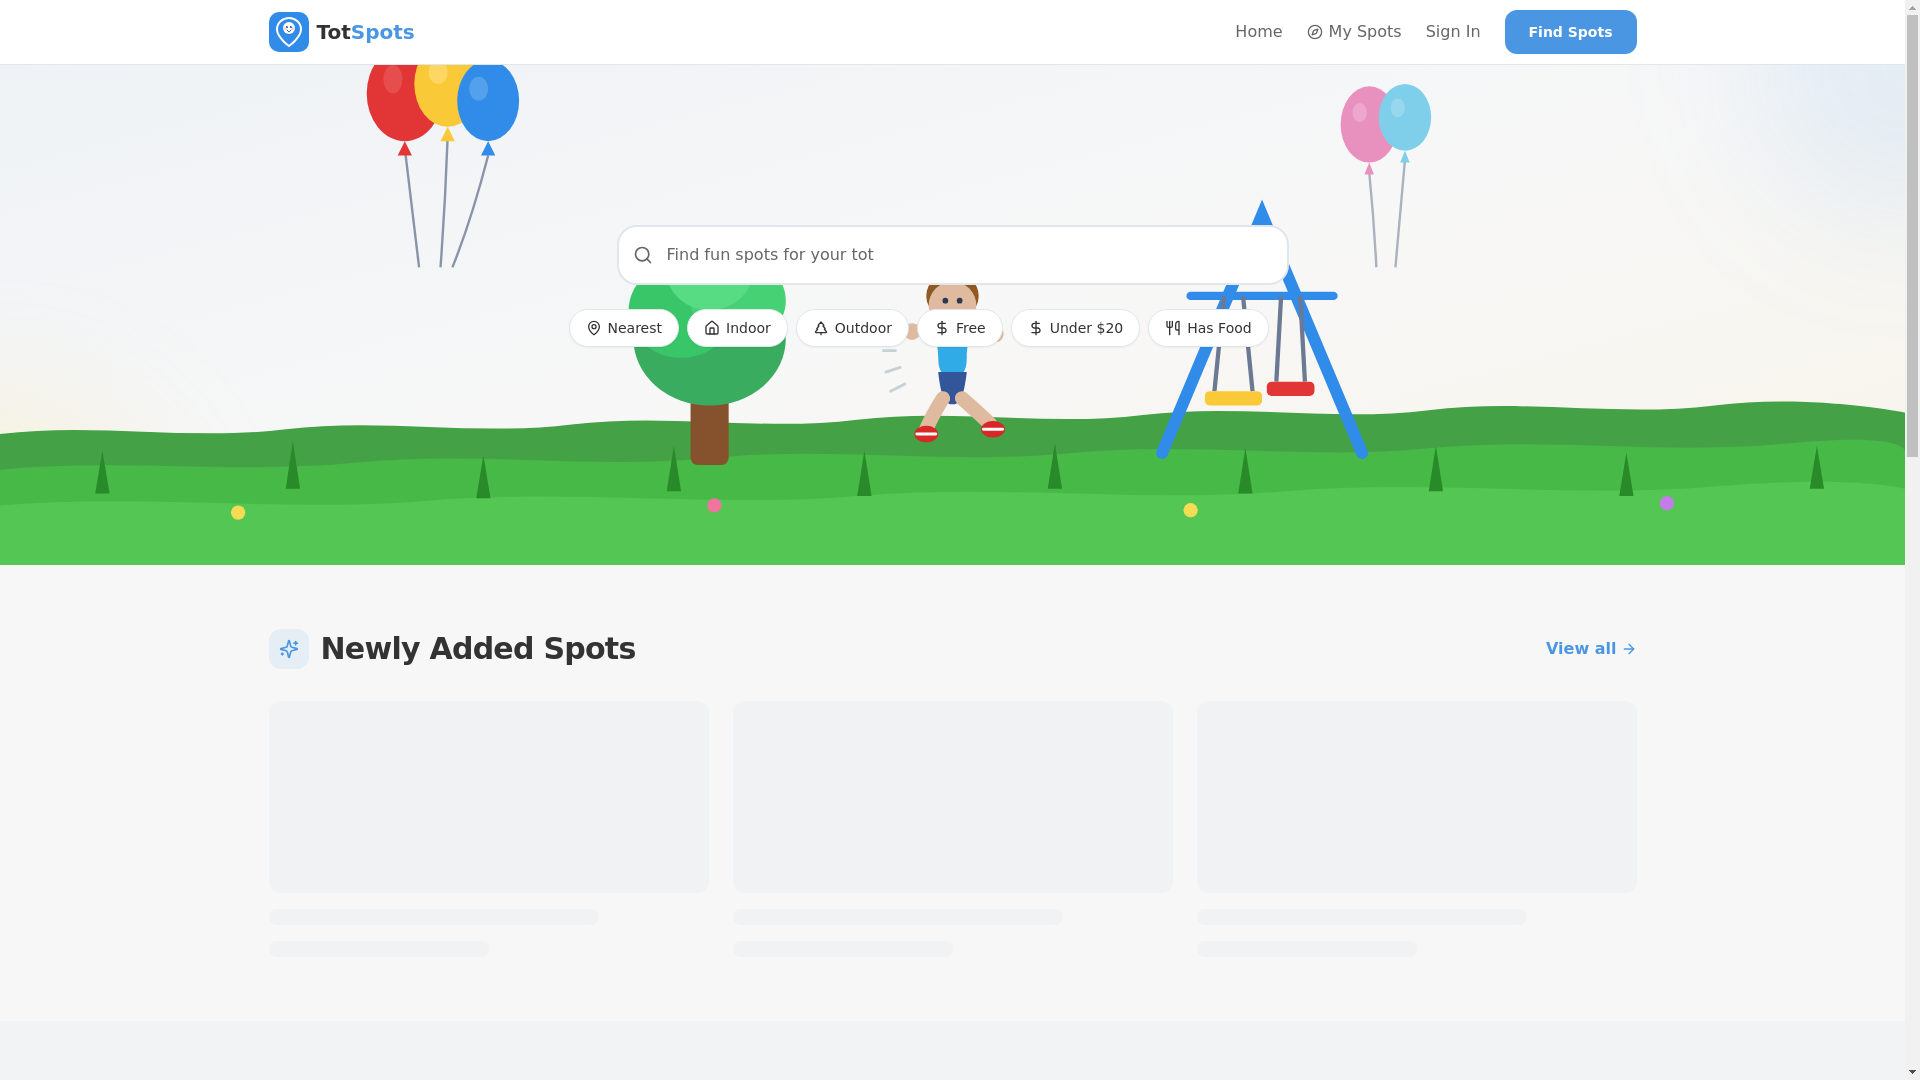Toggle the Indoor filter chip
The image size is (1920, 1080).
737,328
